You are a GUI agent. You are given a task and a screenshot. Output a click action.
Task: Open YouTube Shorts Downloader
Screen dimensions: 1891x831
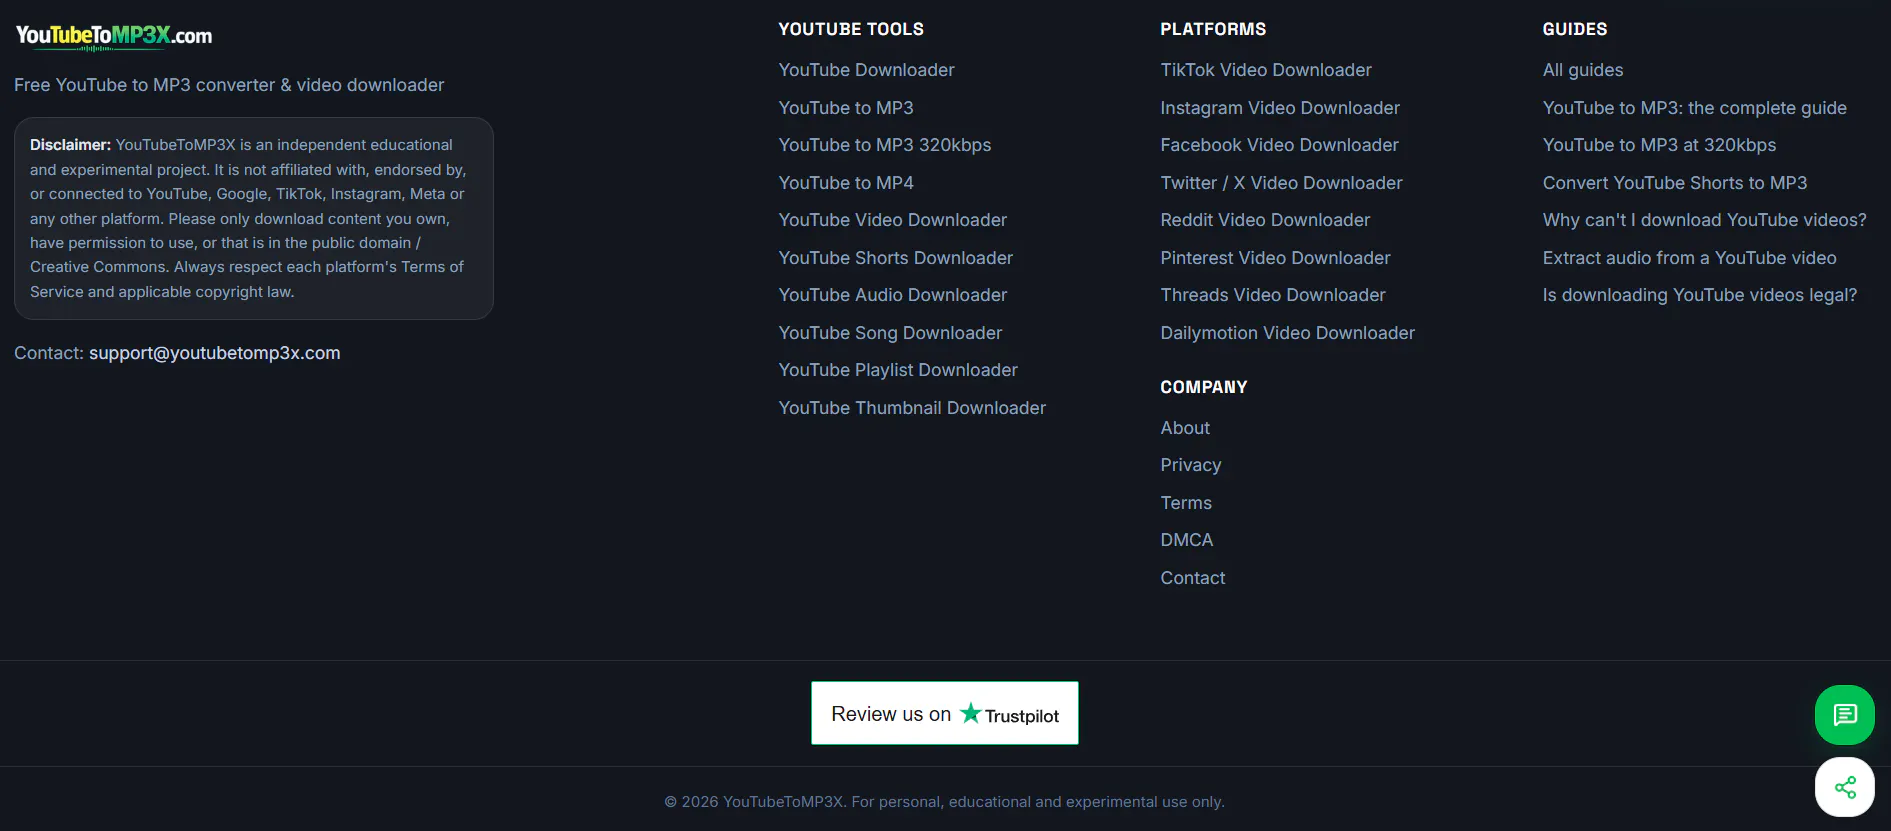[896, 258]
